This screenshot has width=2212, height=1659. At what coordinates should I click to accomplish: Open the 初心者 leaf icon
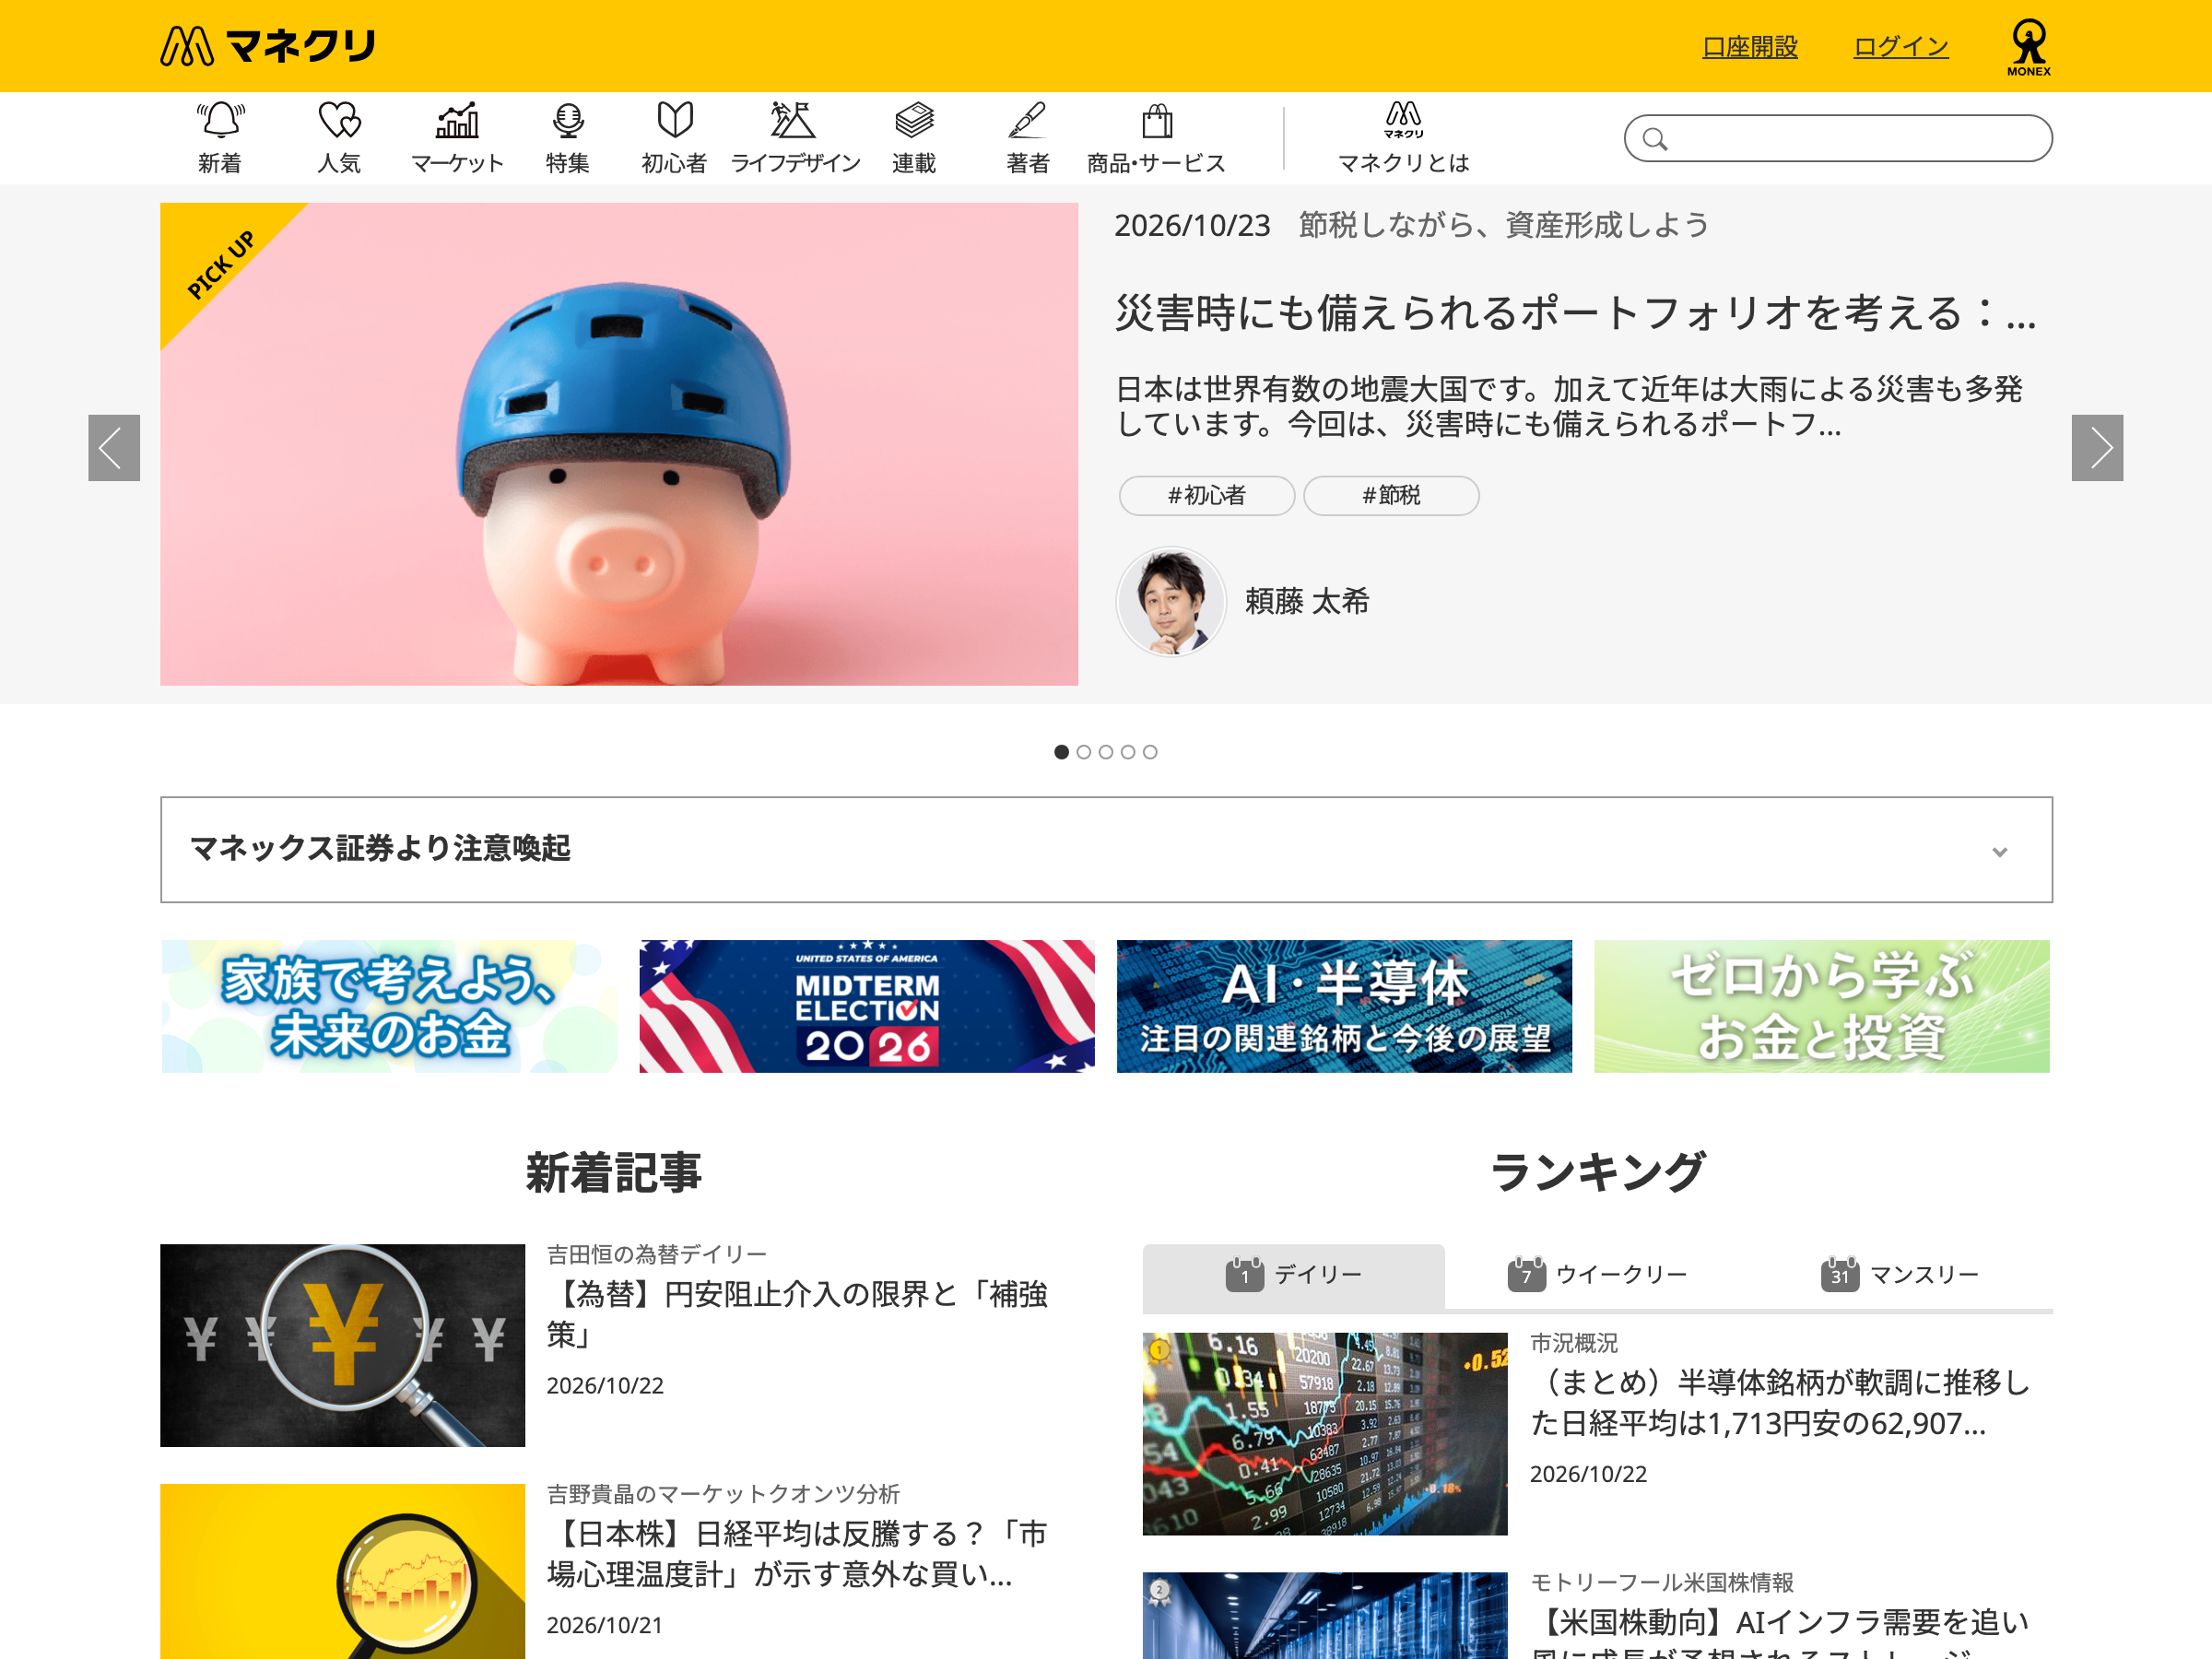tap(675, 121)
